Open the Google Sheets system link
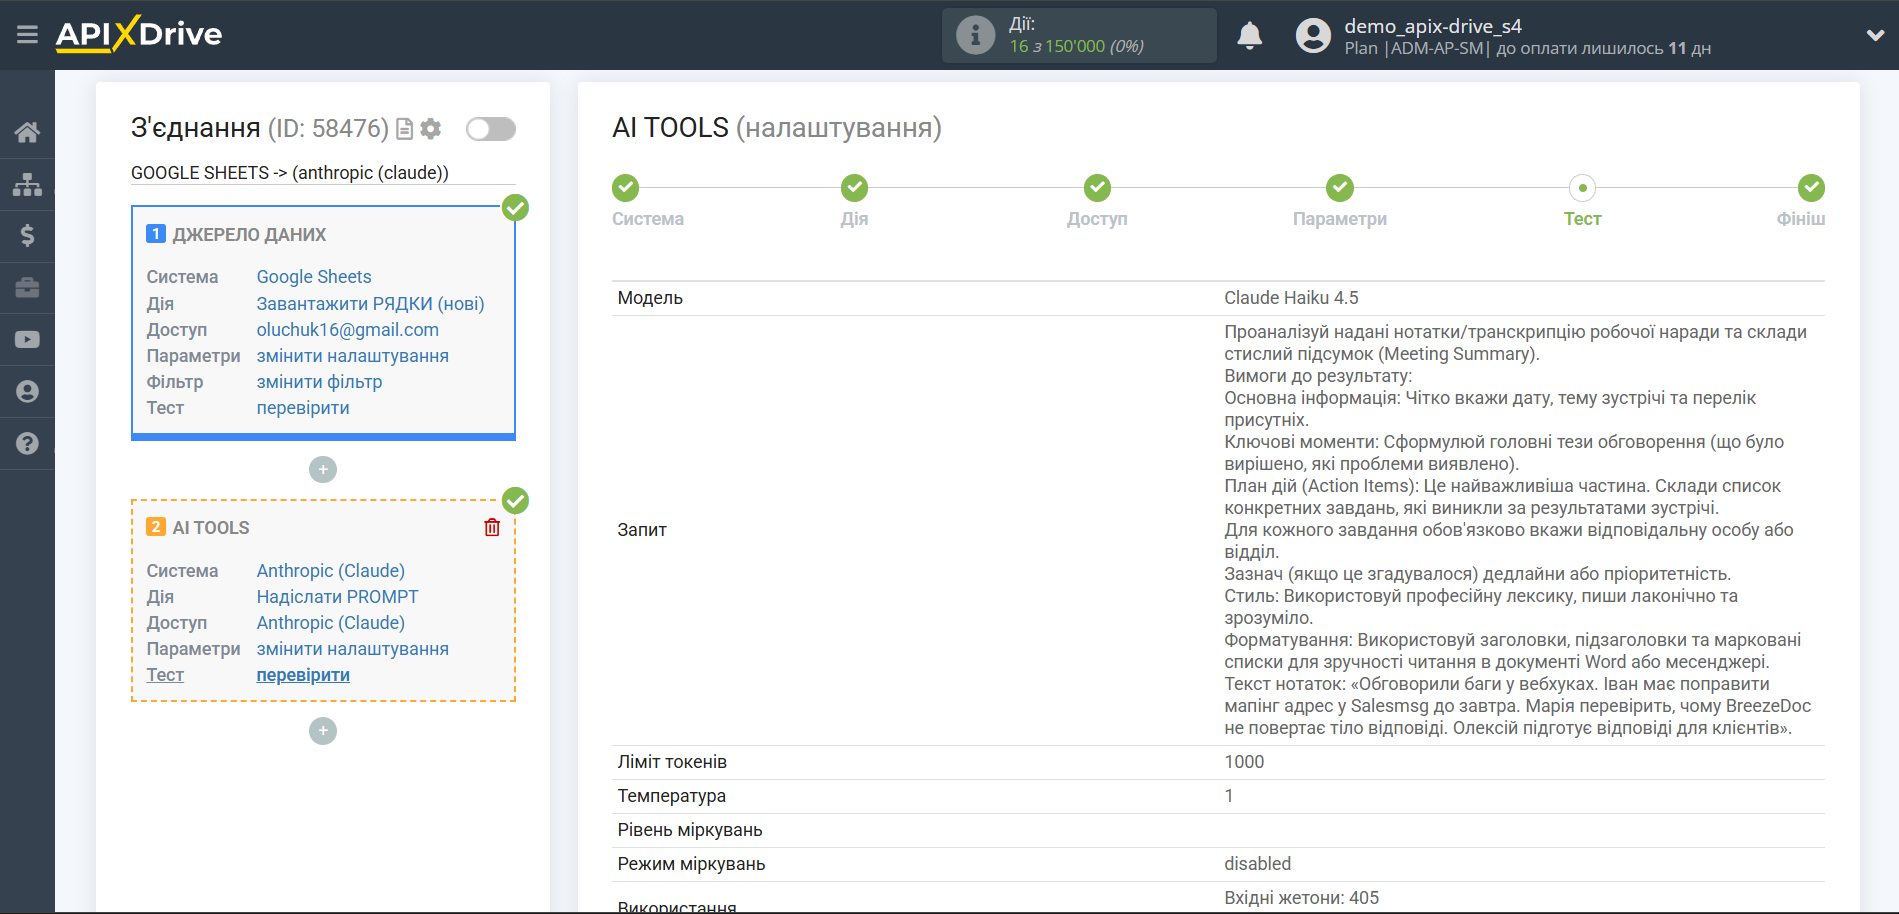1899x914 pixels. pos(314,277)
